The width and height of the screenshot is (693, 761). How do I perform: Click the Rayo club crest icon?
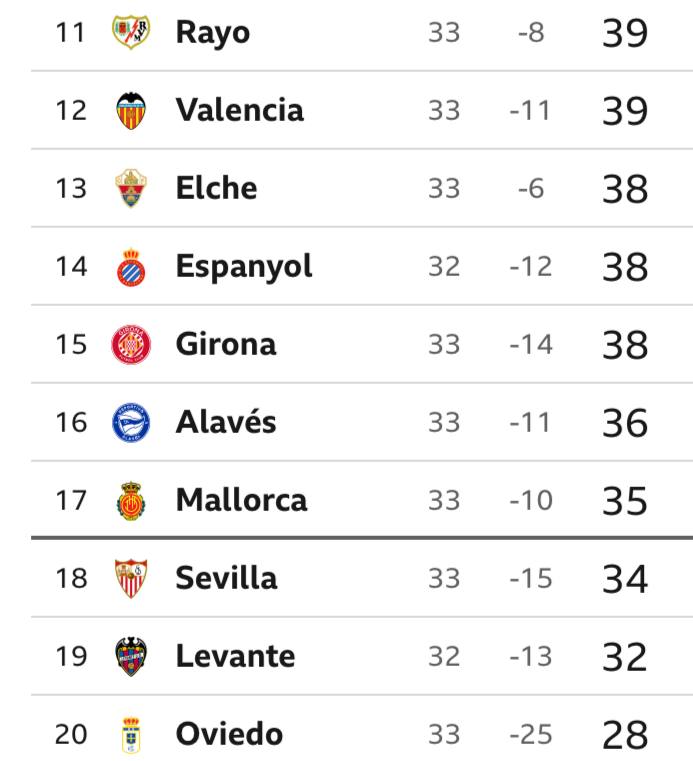coord(131,33)
